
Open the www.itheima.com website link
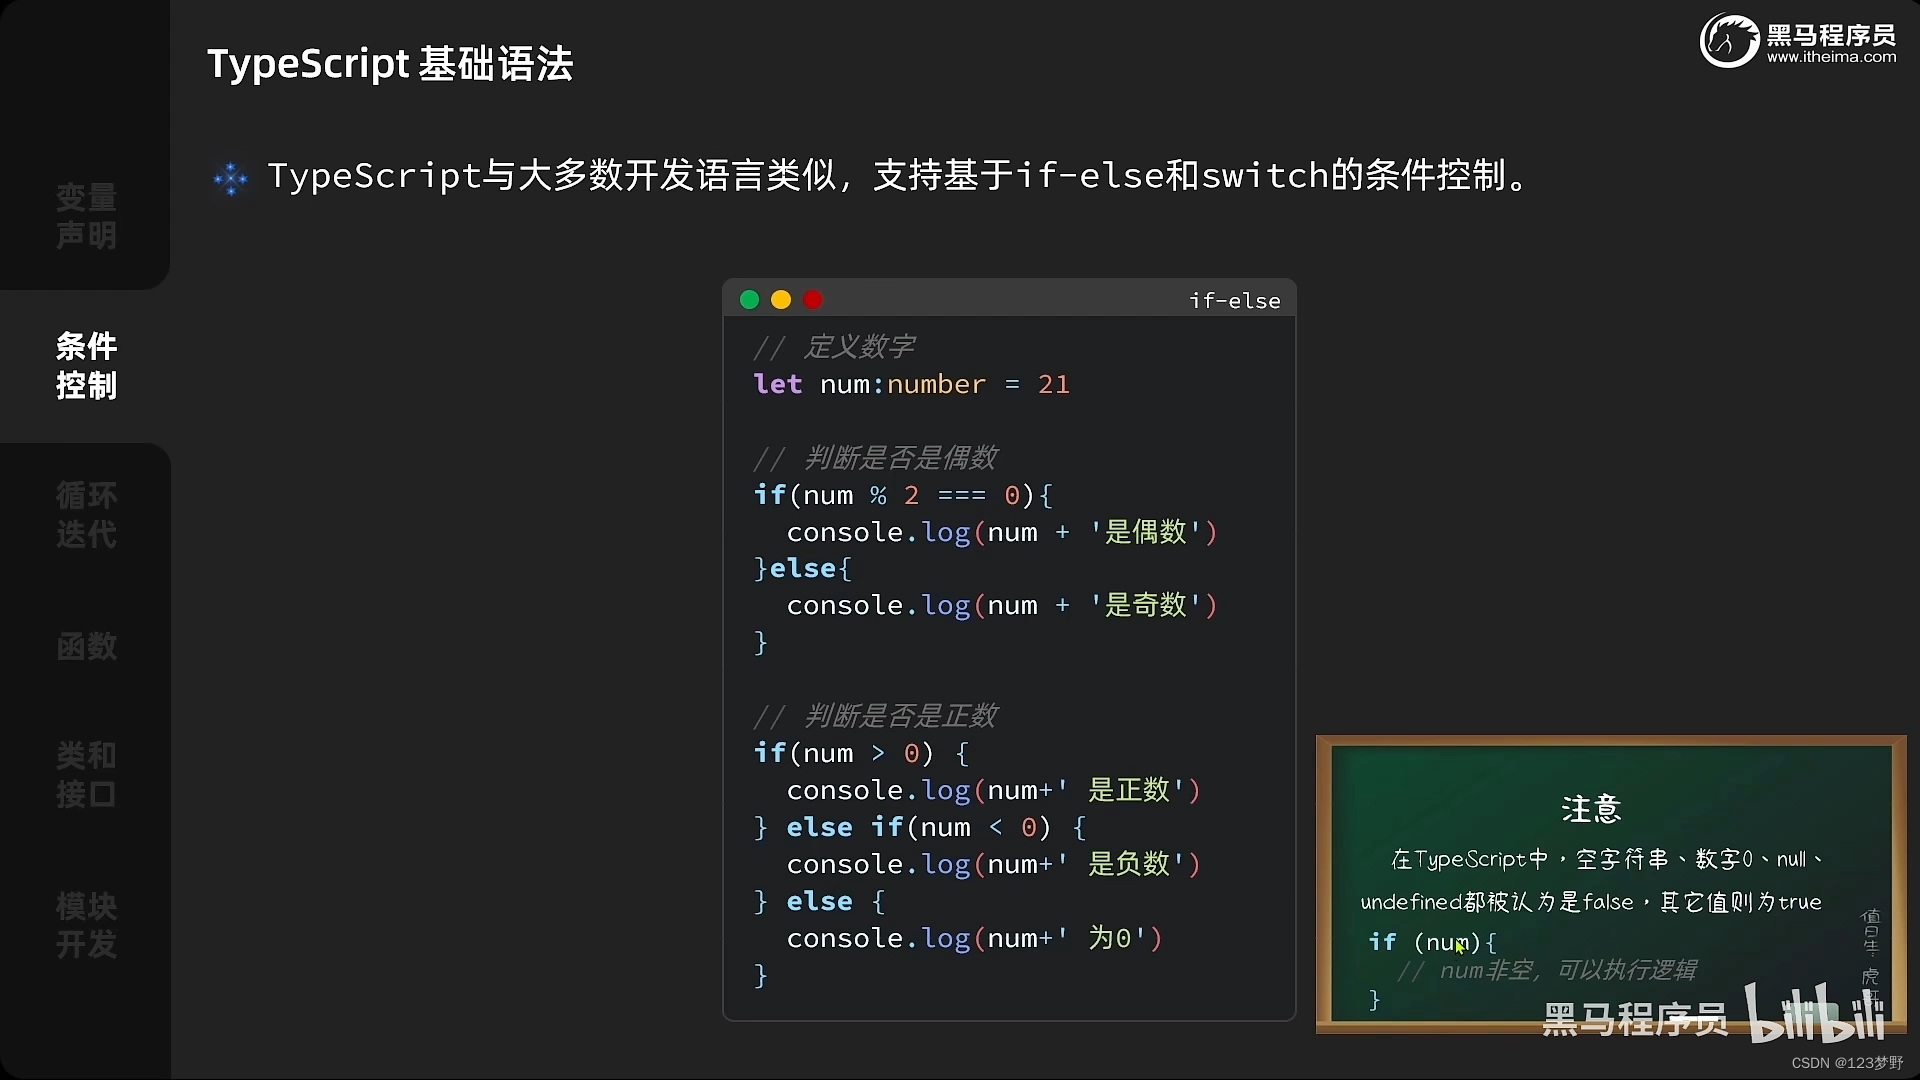coord(1832,57)
